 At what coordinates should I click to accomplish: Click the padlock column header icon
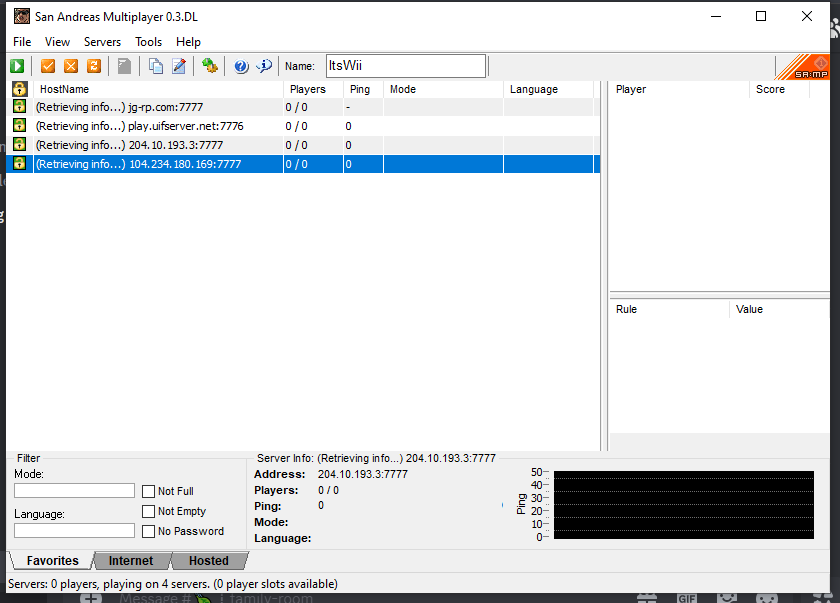(x=20, y=89)
